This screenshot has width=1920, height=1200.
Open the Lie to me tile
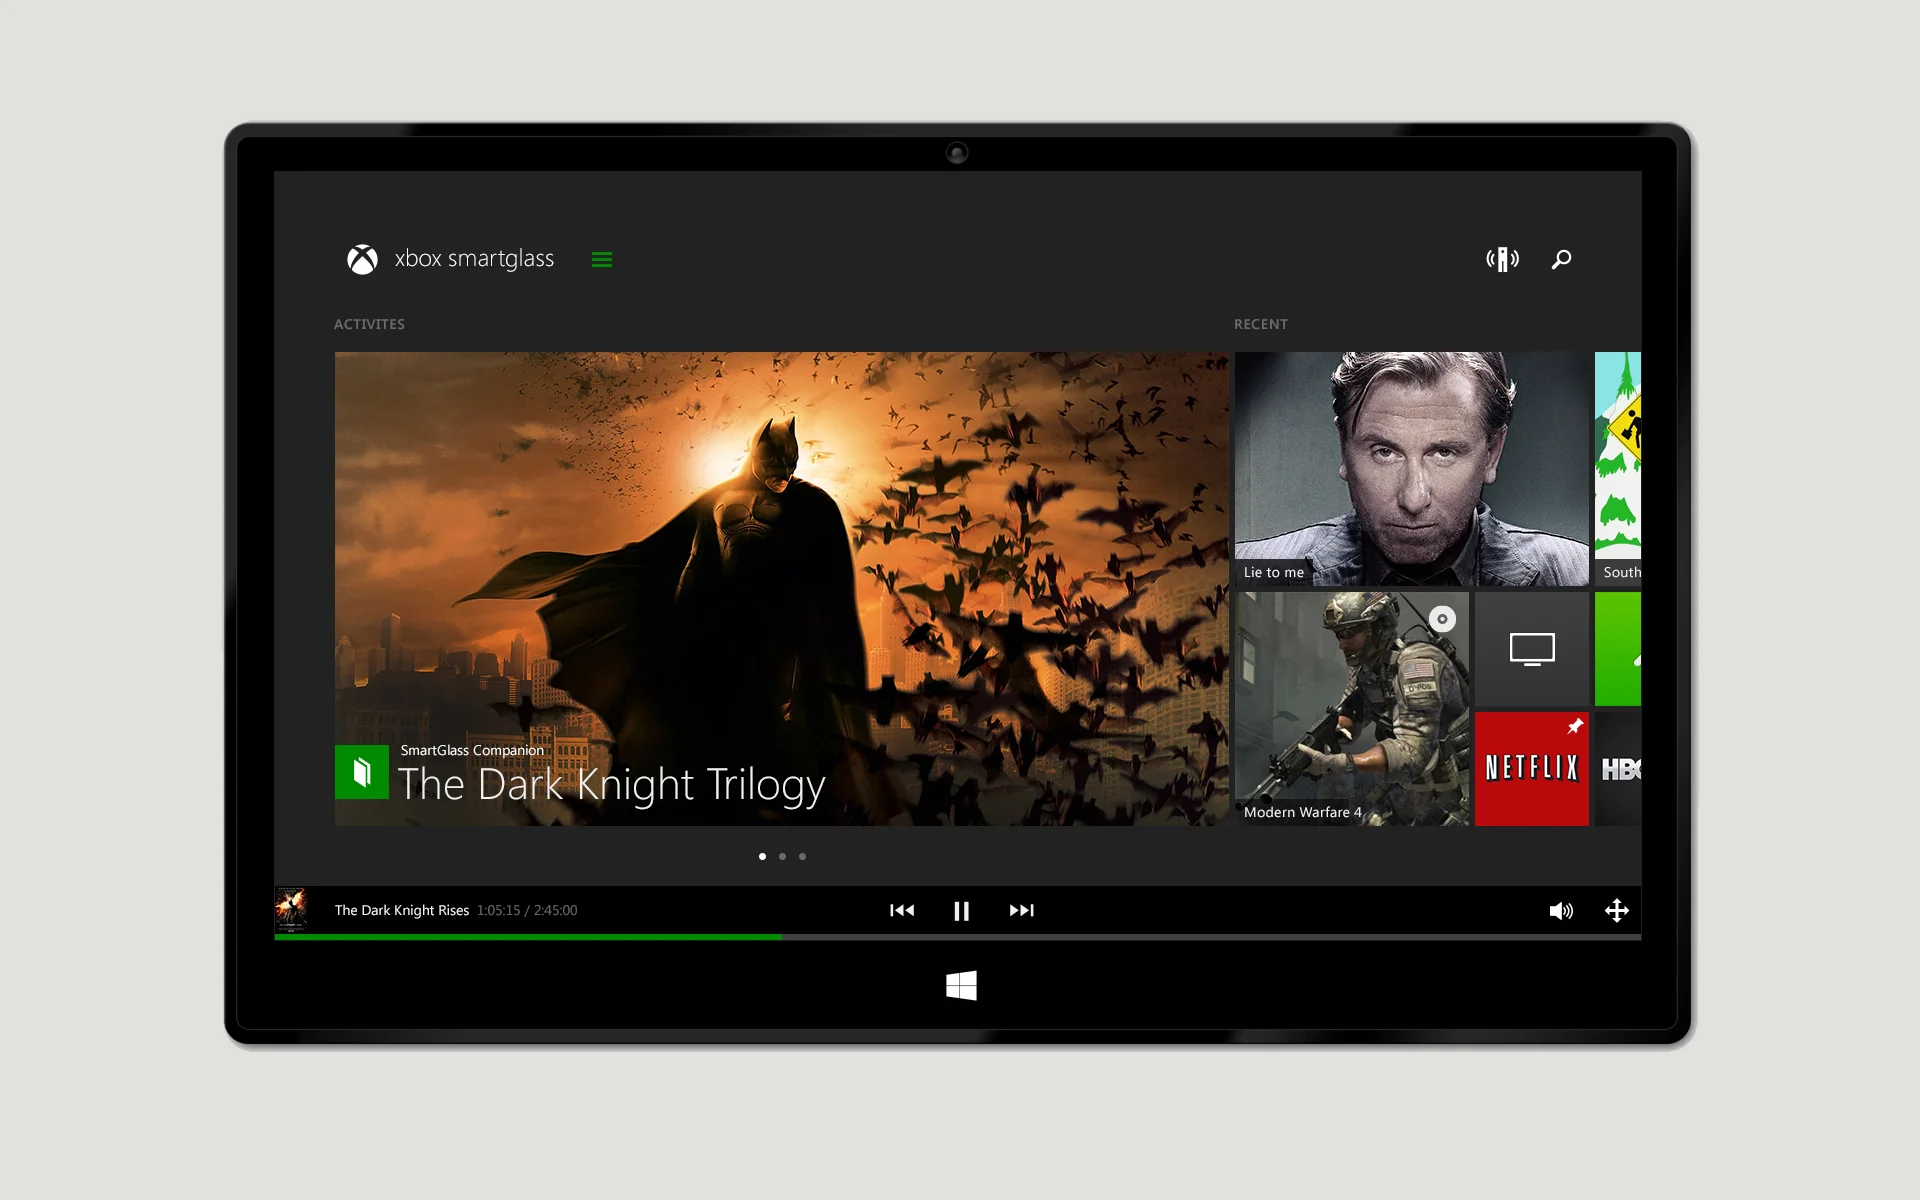[1411, 468]
